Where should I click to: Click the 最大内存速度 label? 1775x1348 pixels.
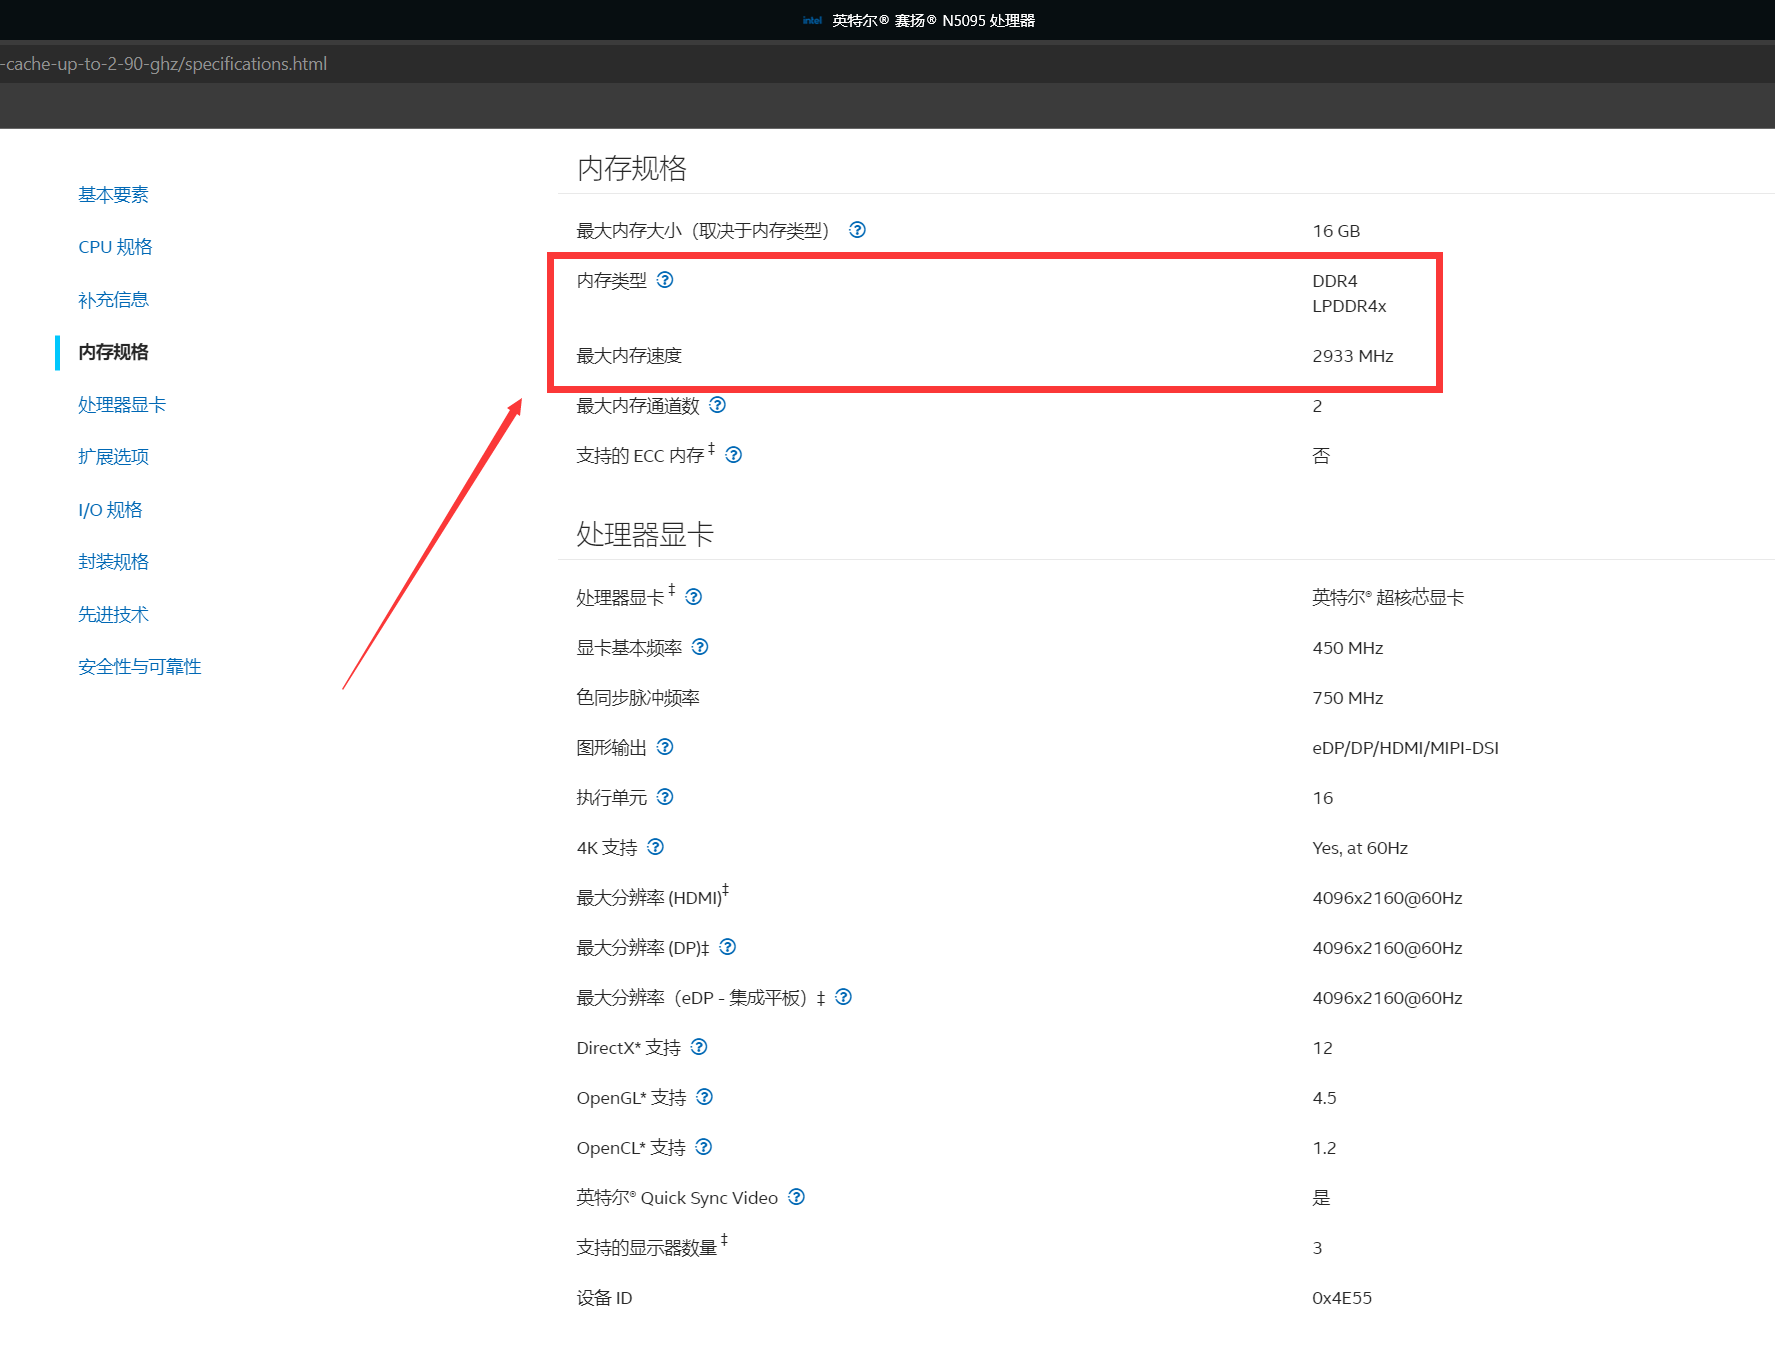click(x=629, y=356)
